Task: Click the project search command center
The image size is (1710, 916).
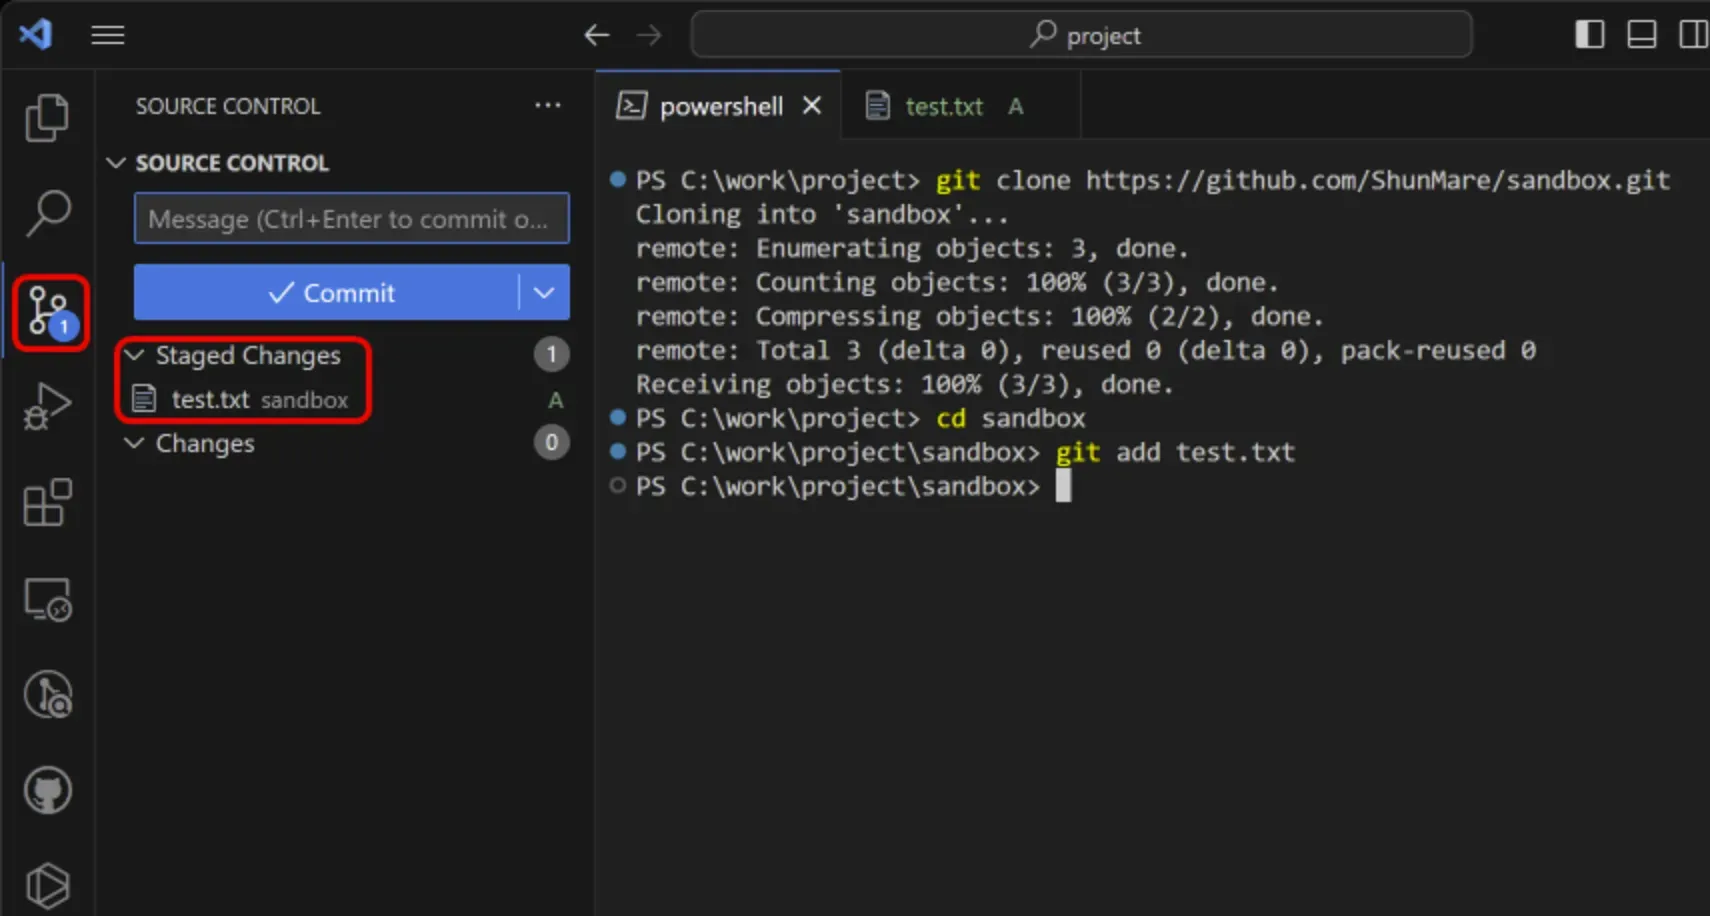Action: (1081, 35)
